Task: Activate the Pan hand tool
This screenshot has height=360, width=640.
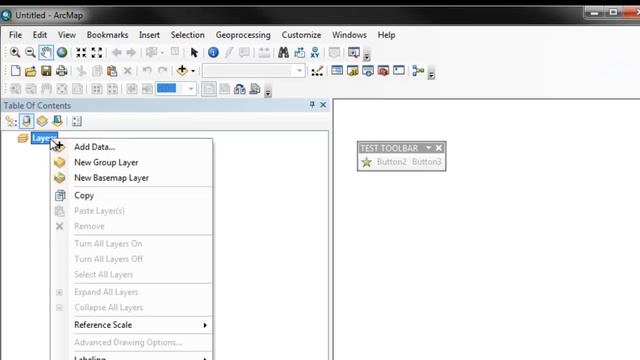Action: (46, 52)
